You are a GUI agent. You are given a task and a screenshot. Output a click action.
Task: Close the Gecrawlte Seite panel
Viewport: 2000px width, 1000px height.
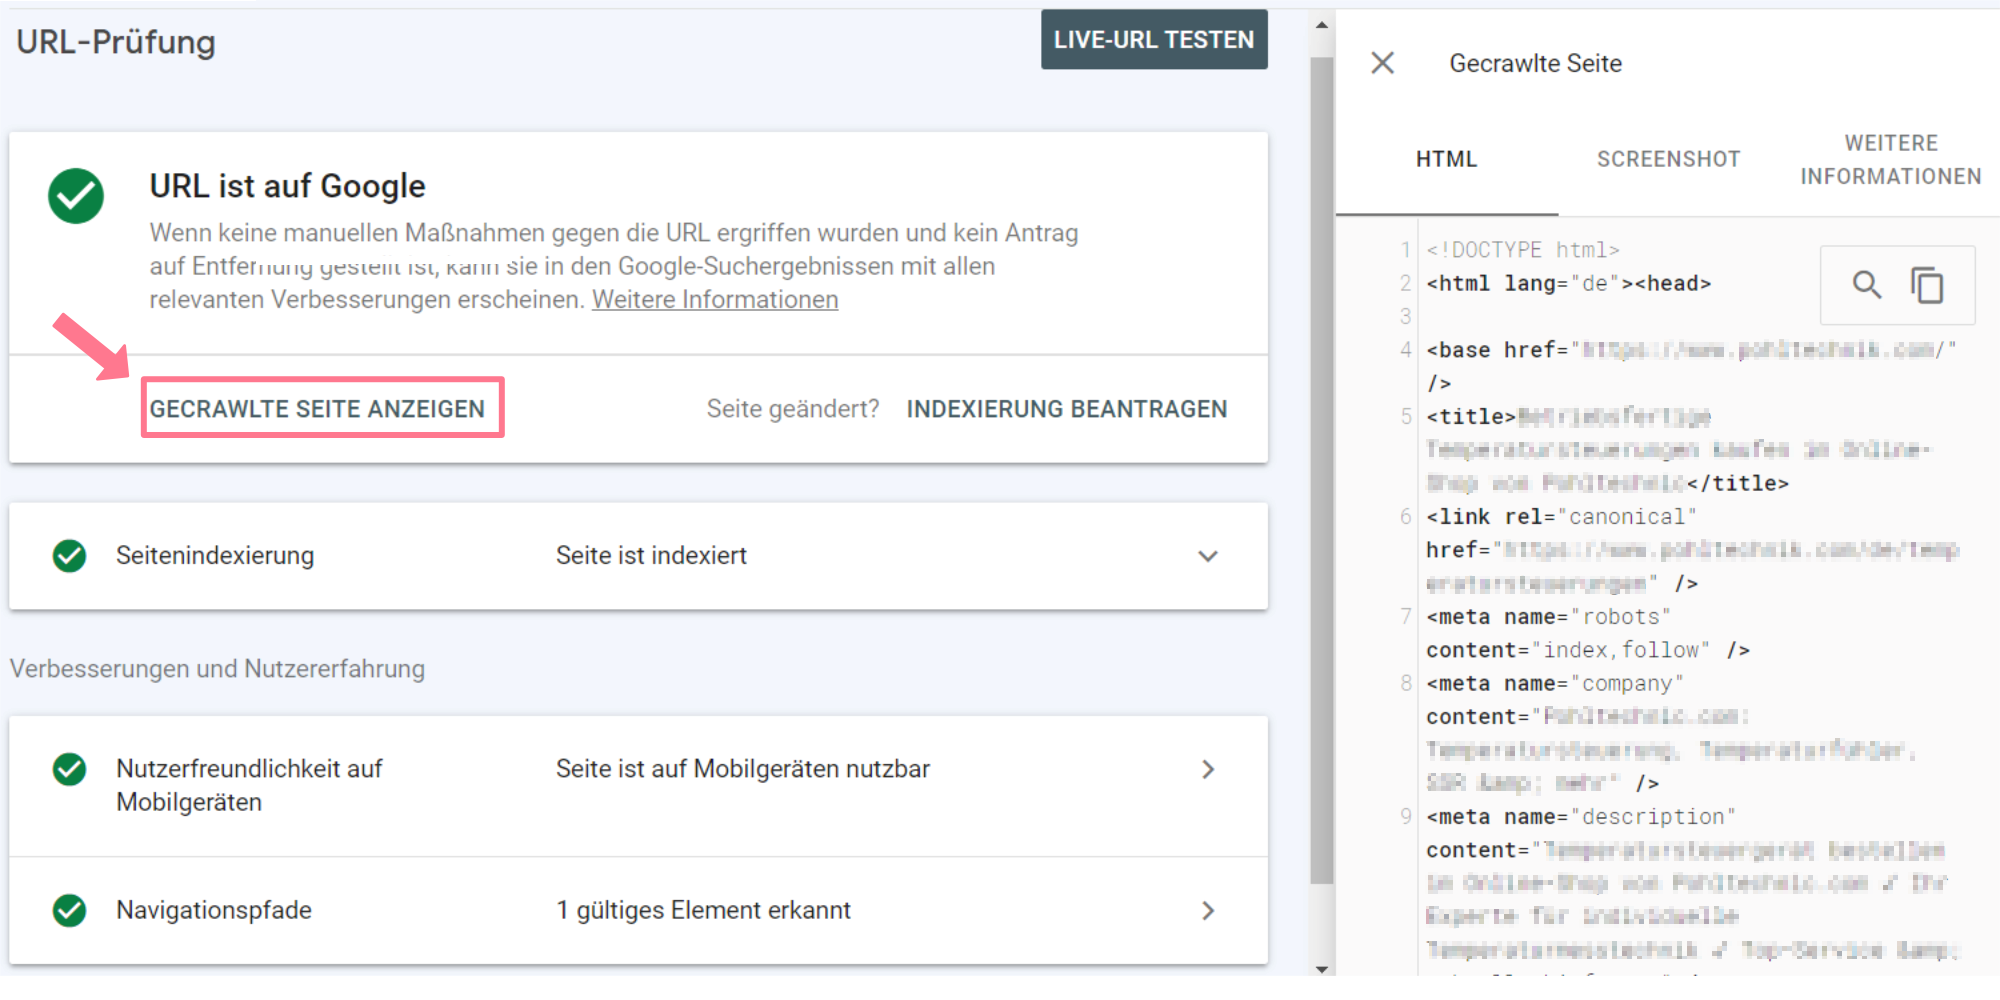1382,63
